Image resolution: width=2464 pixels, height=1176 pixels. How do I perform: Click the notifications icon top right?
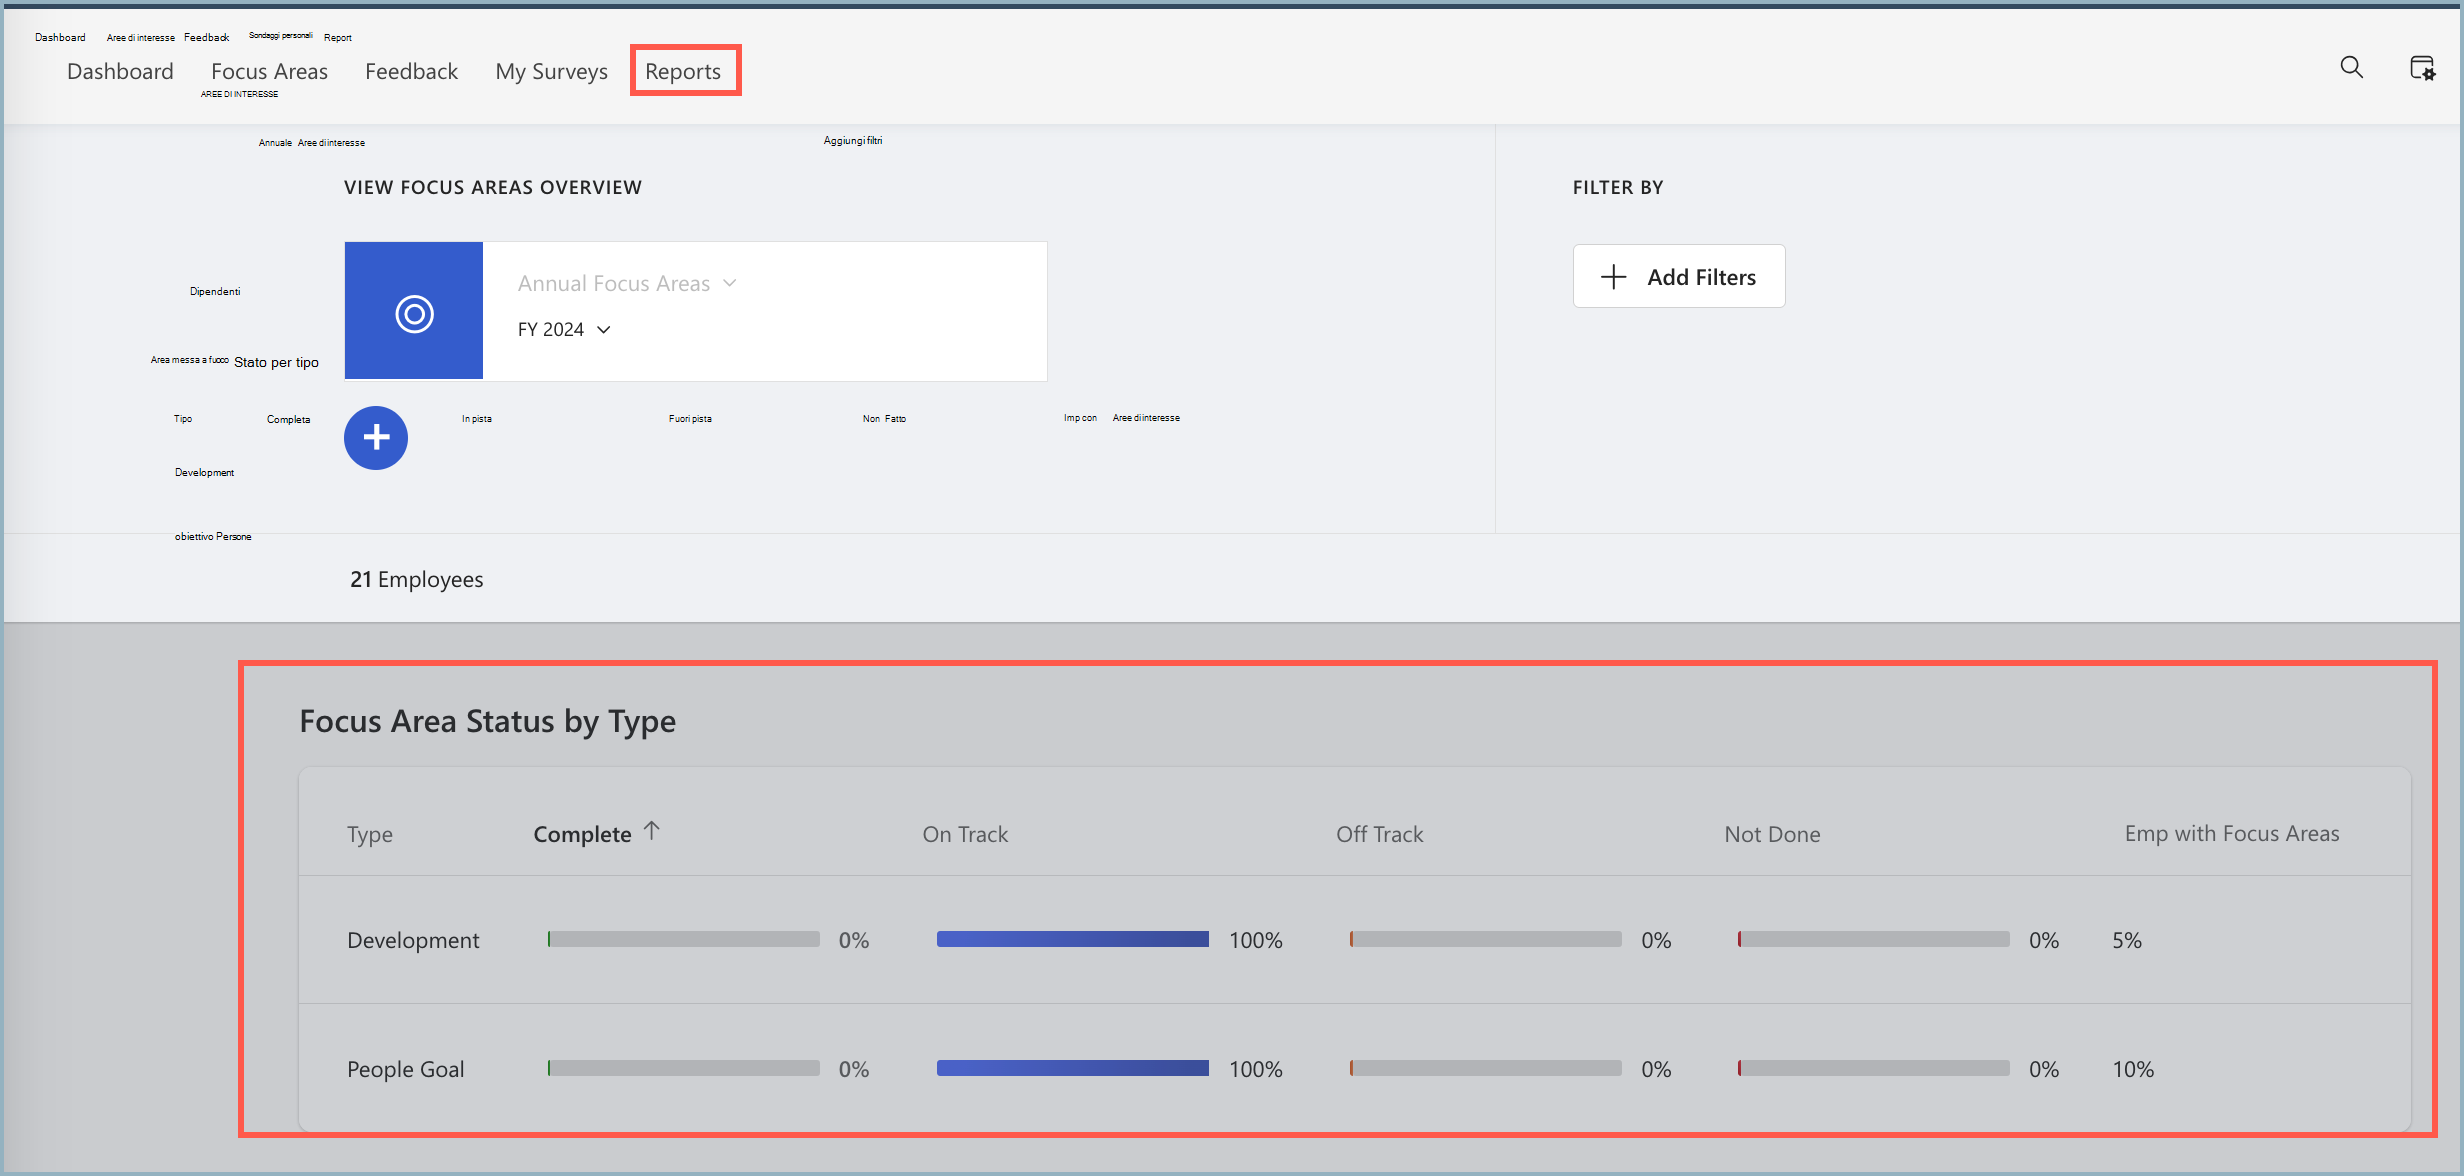(2420, 69)
